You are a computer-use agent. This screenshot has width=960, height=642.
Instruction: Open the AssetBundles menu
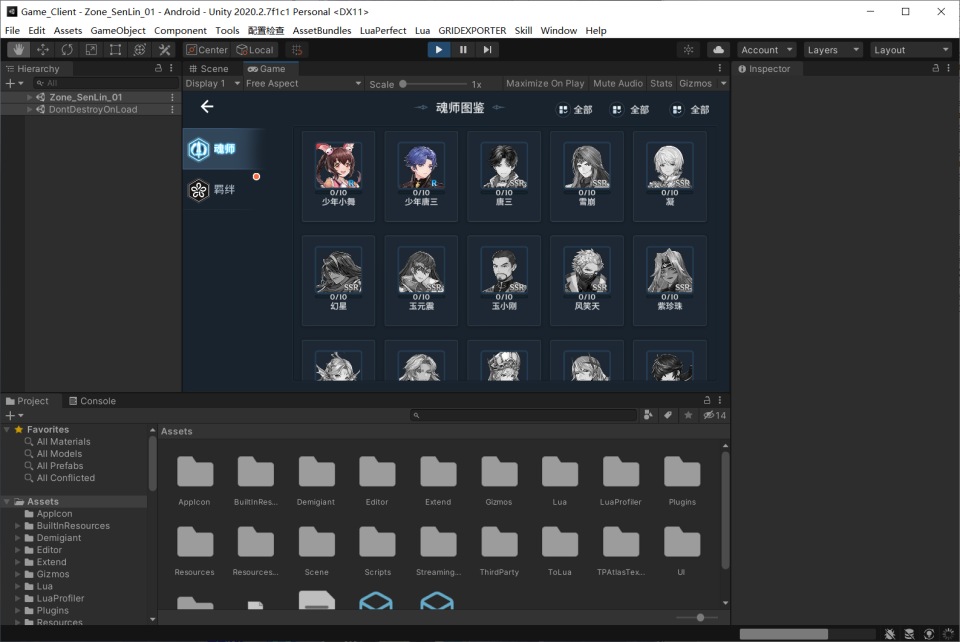point(321,31)
